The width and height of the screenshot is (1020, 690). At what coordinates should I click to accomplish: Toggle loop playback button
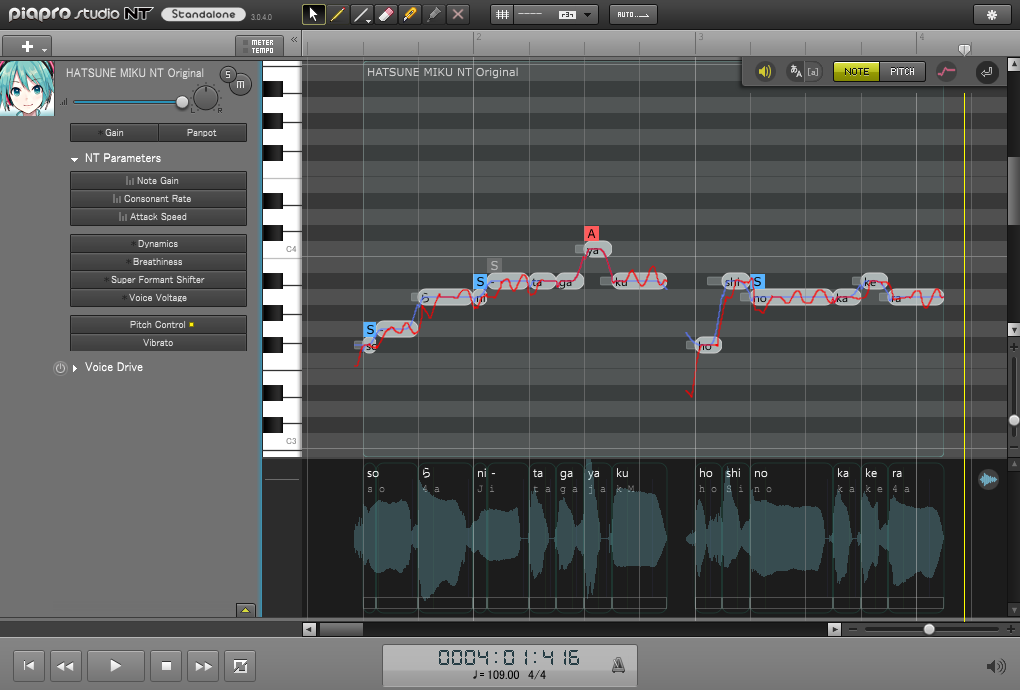pos(240,666)
